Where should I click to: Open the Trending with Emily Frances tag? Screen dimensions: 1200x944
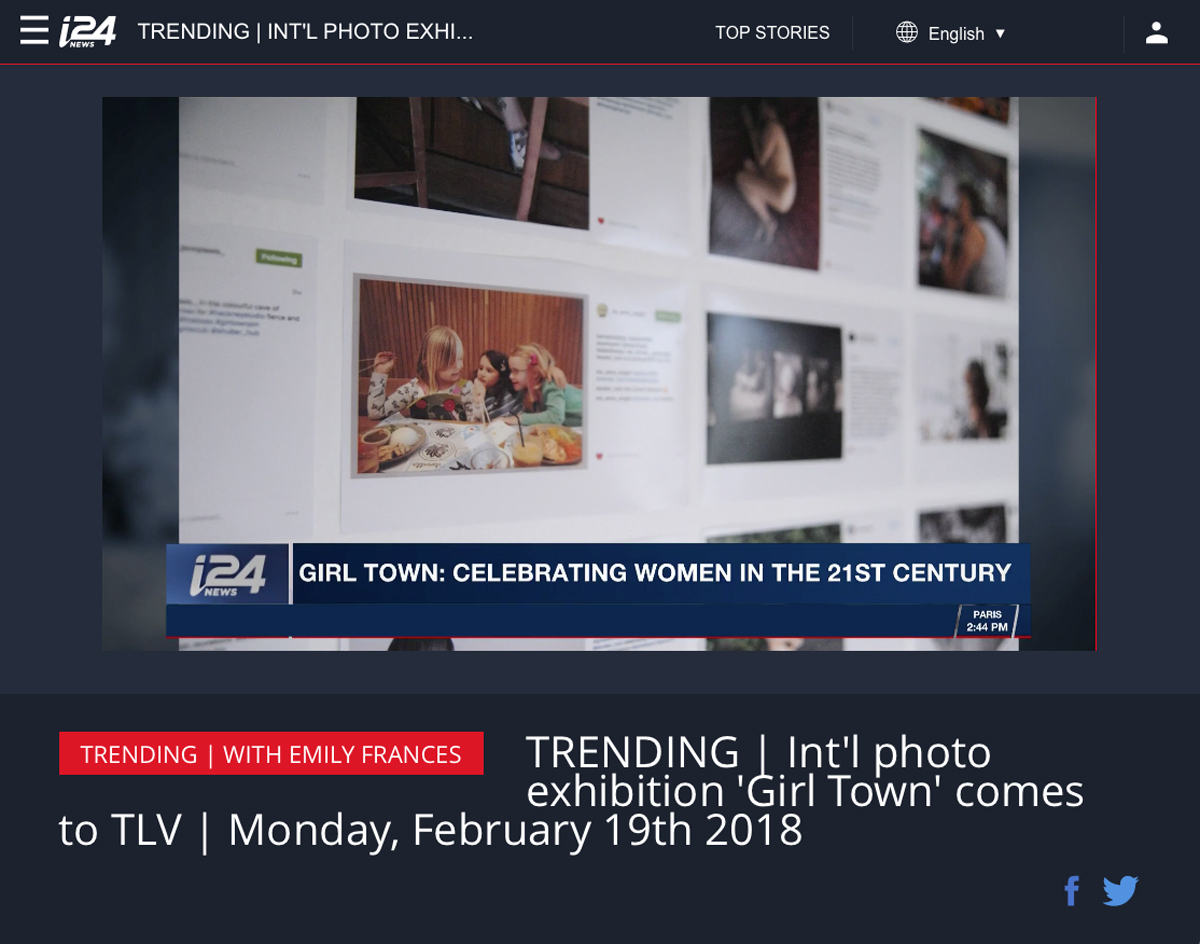click(271, 754)
